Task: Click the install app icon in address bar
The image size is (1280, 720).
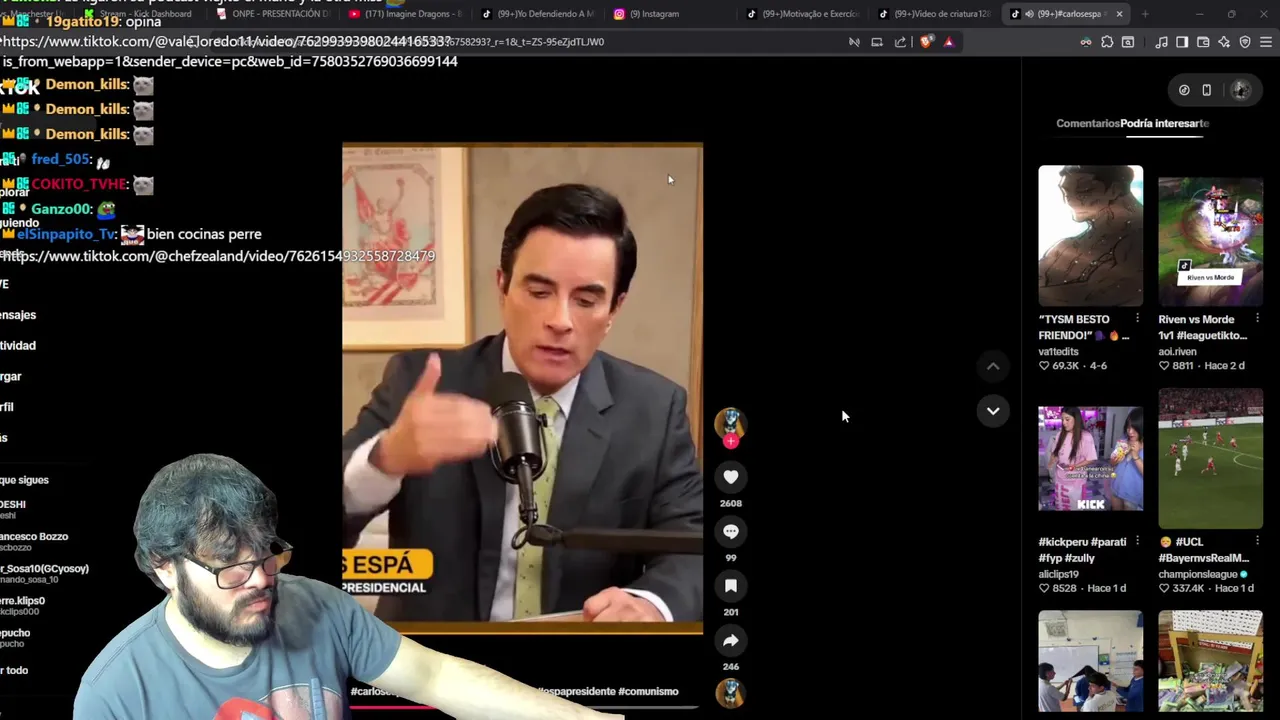Action: coord(877,42)
